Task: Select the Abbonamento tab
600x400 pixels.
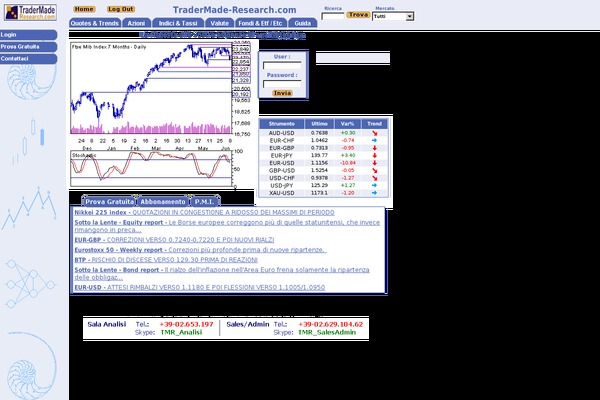Action: (163, 201)
